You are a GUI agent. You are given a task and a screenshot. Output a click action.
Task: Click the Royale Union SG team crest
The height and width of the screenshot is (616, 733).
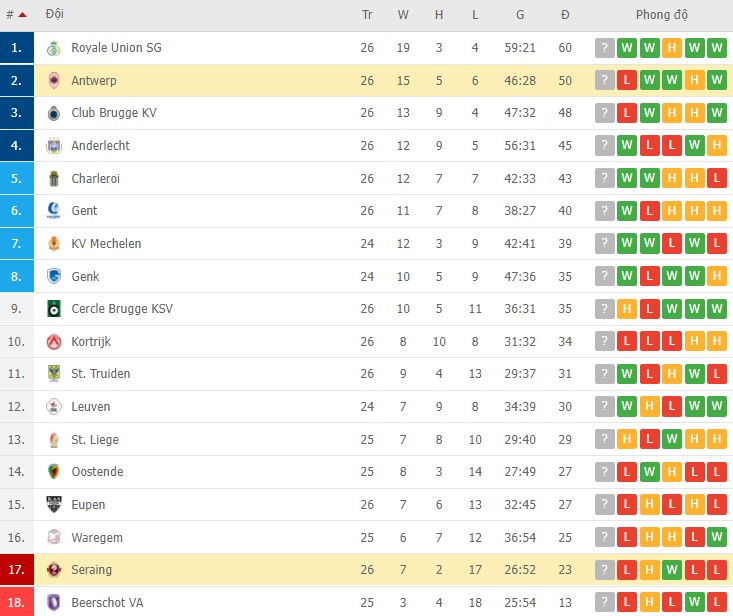(x=54, y=48)
